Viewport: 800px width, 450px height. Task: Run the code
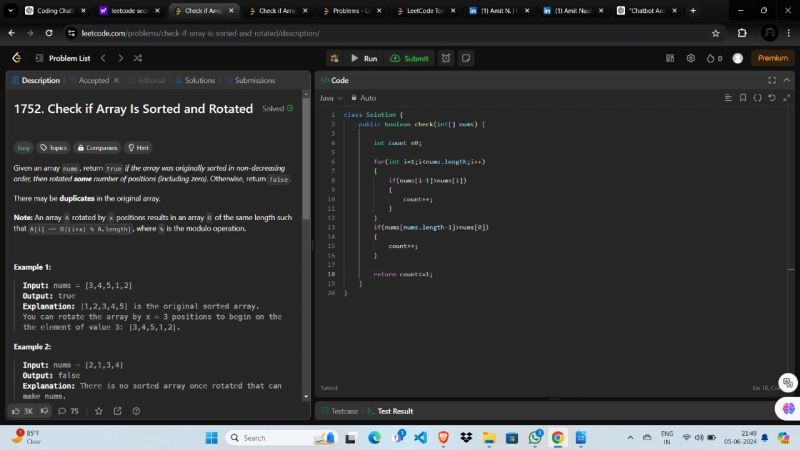tap(364, 58)
